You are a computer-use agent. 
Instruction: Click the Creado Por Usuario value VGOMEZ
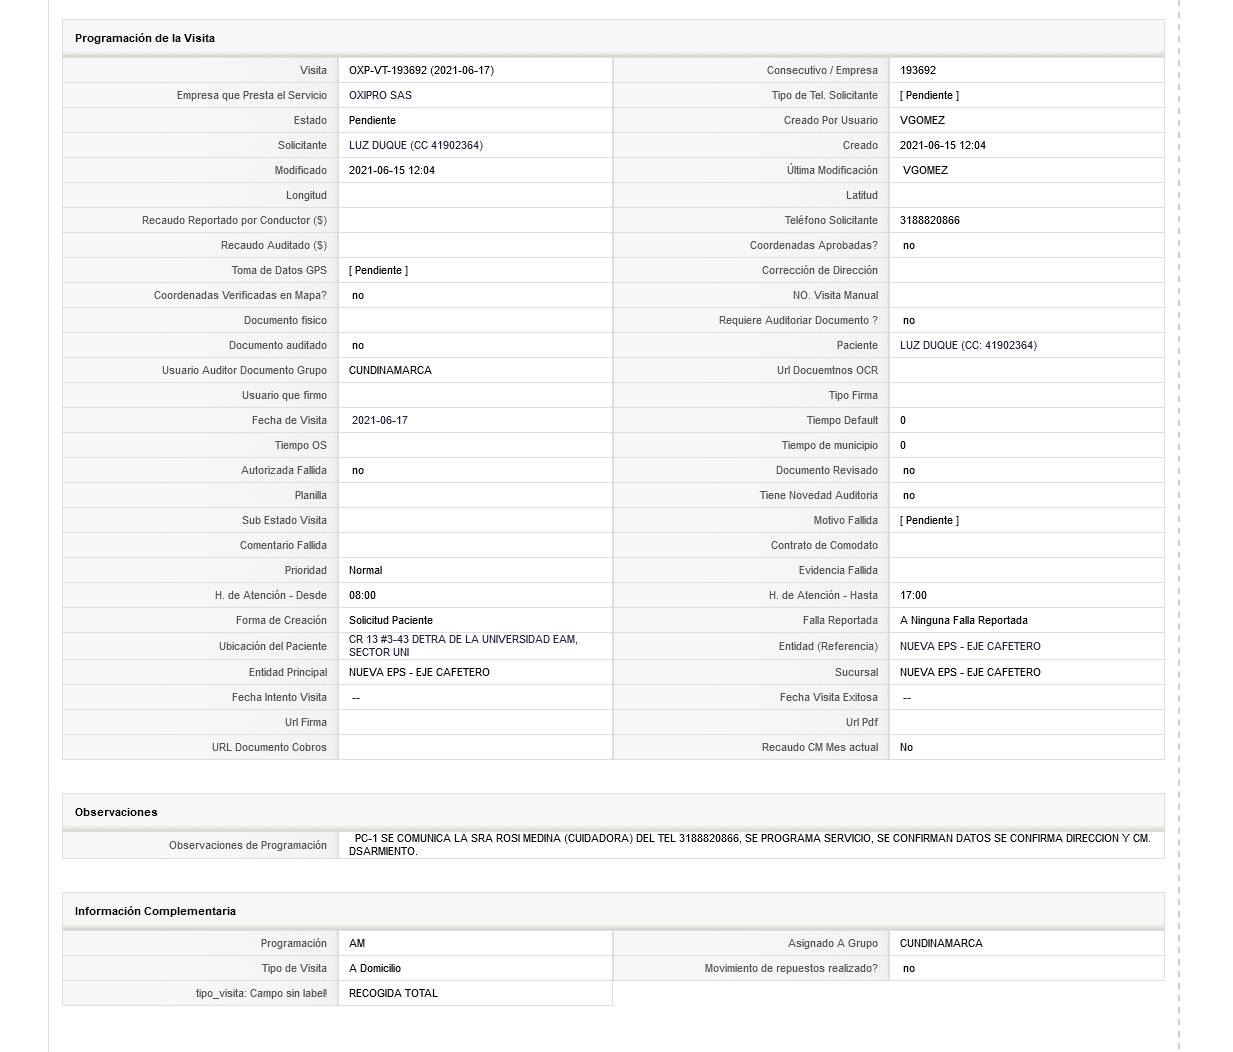922,120
